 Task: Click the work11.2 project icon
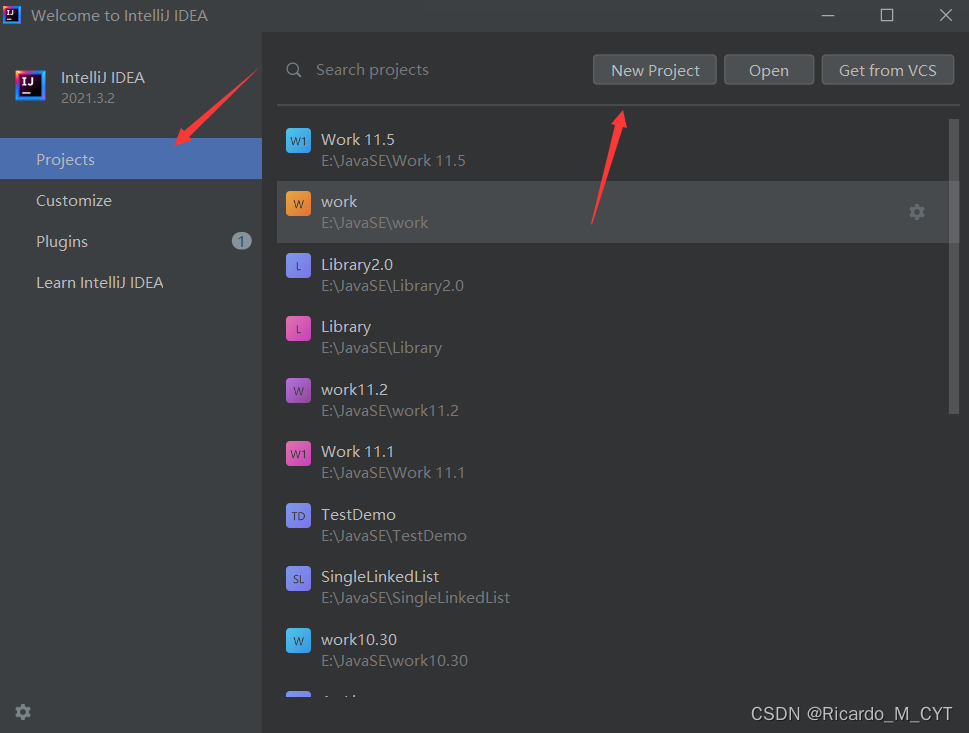pos(298,391)
